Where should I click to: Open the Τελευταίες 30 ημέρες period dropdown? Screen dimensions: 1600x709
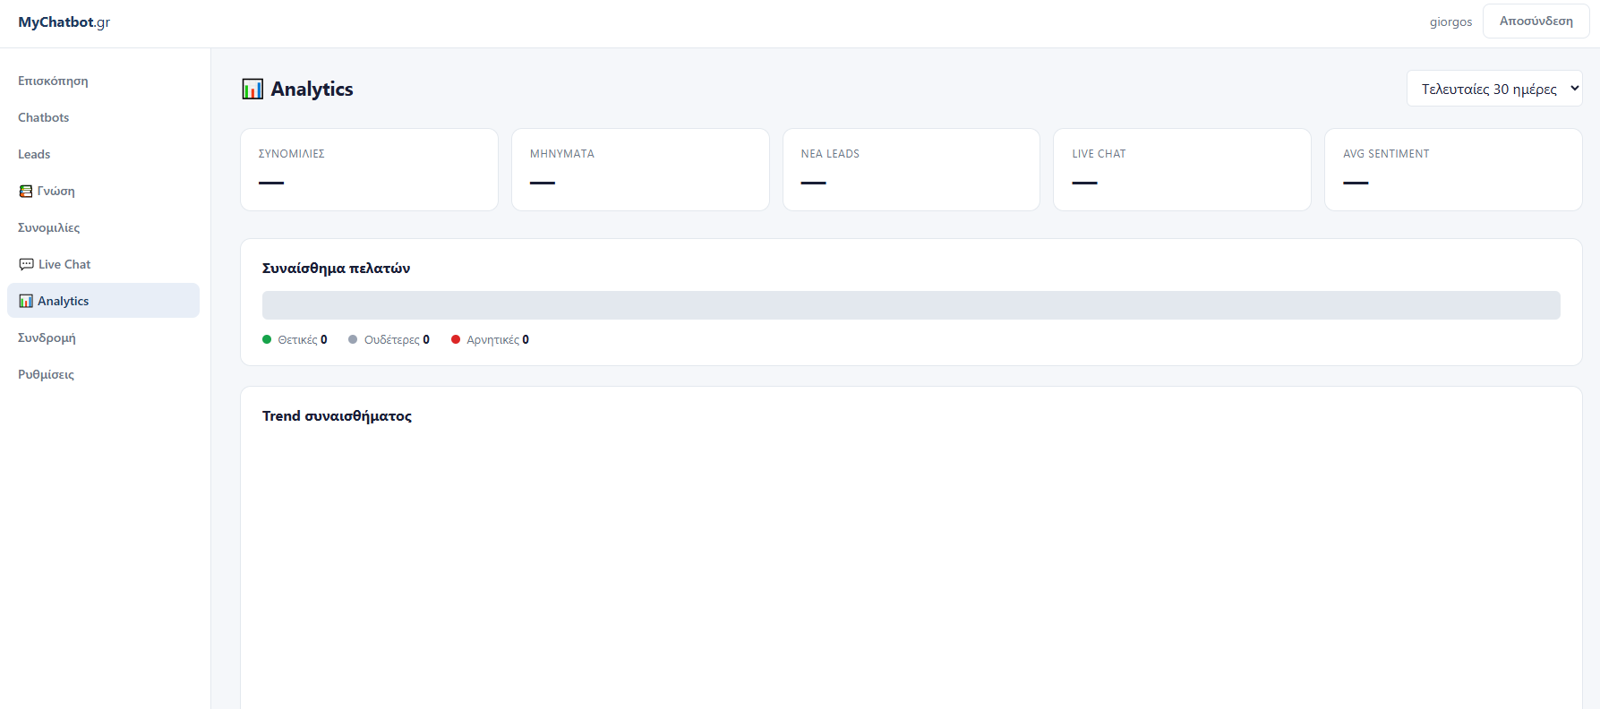point(1494,88)
